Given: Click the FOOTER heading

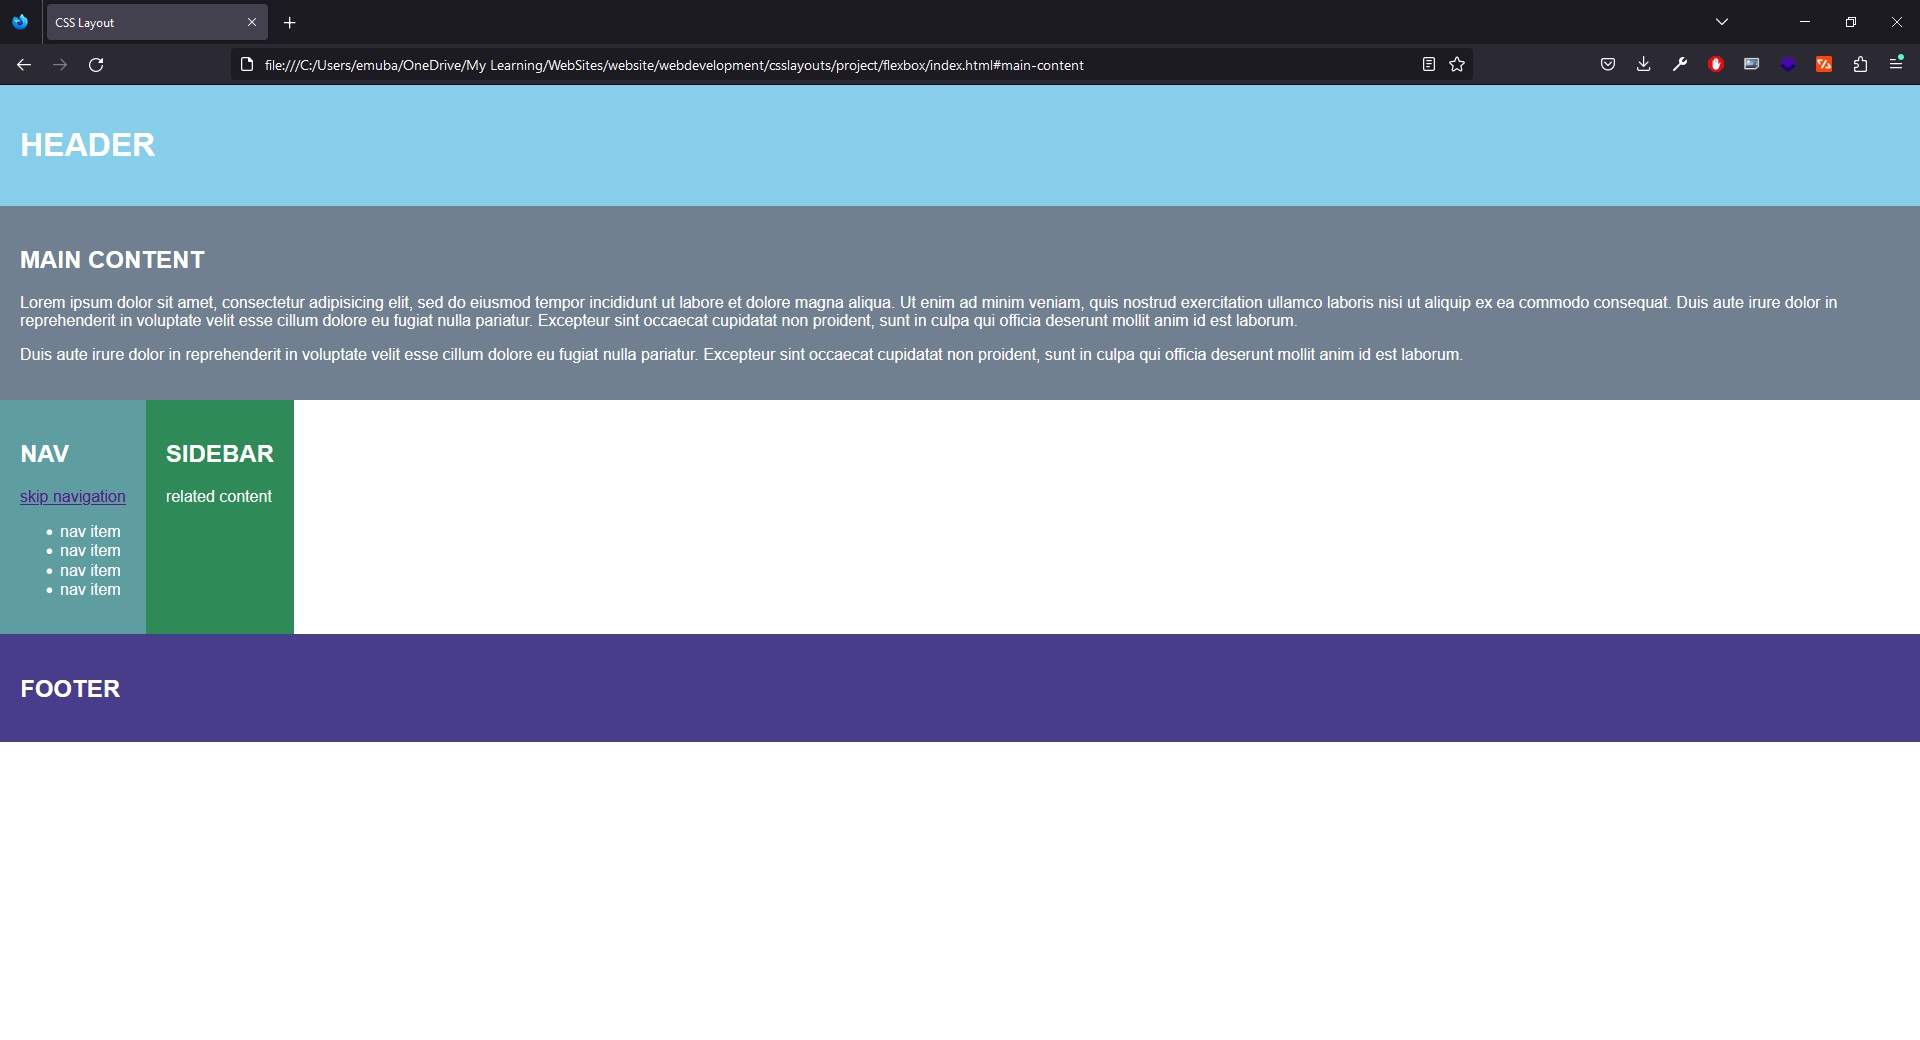Looking at the screenshot, I should [x=70, y=689].
